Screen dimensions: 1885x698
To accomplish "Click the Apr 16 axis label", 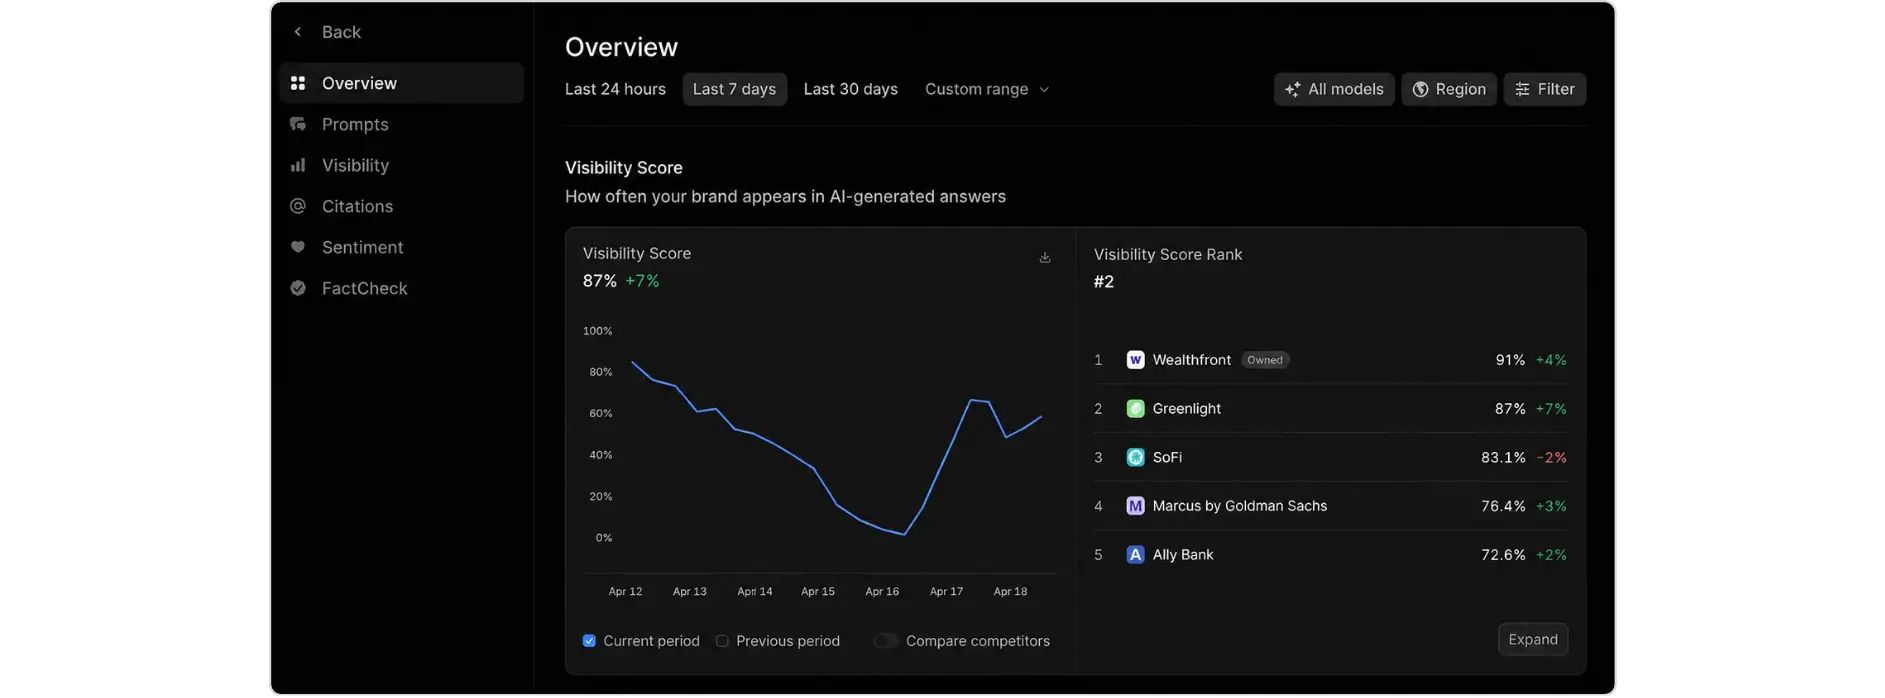I will [x=882, y=592].
